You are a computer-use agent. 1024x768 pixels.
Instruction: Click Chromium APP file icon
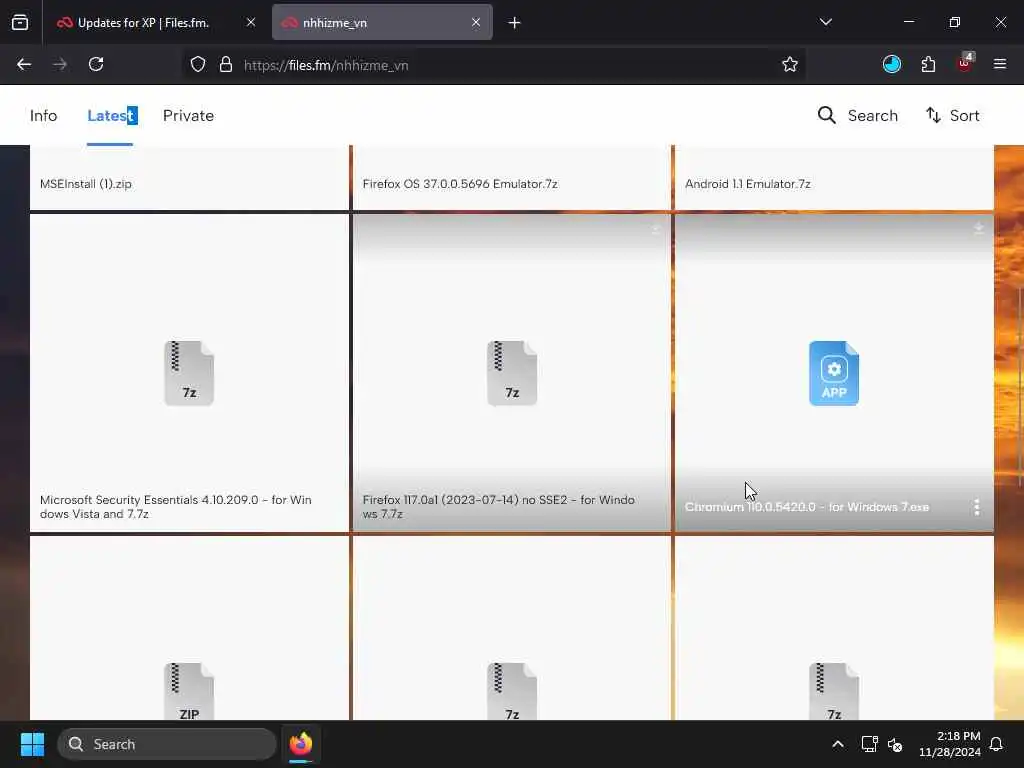834,373
